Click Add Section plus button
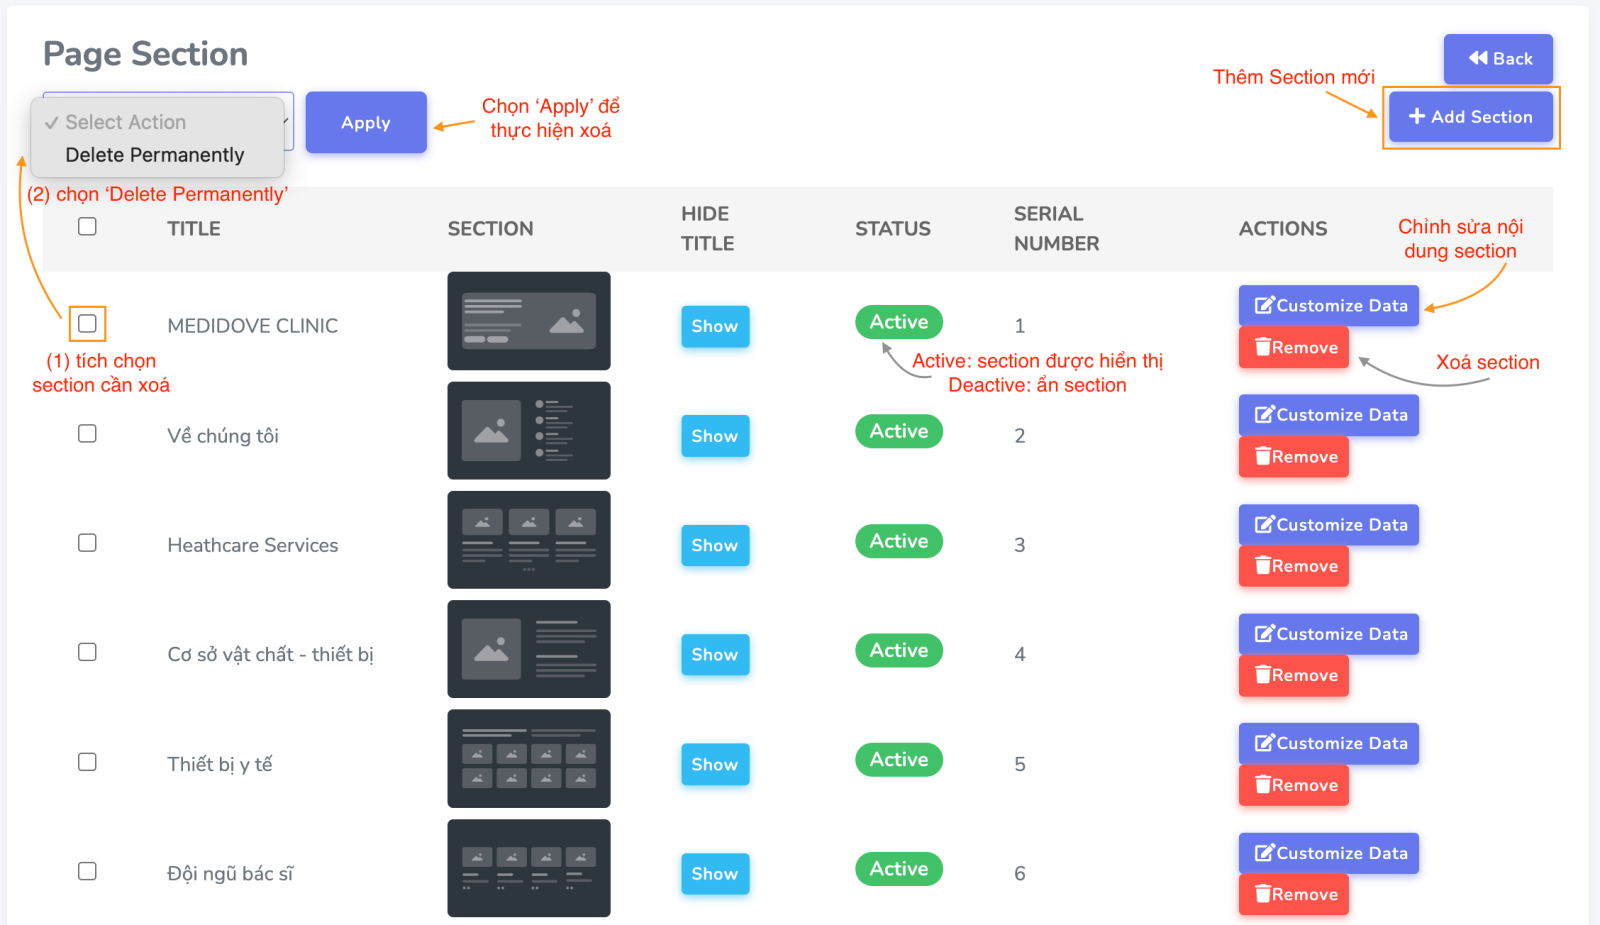 (1470, 117)
